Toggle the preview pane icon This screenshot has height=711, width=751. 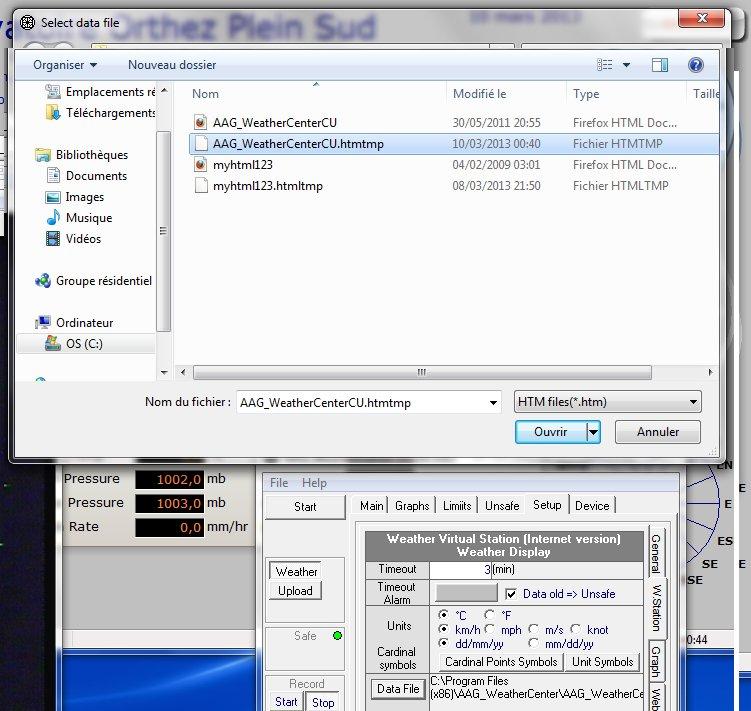(x=660, y=65)
